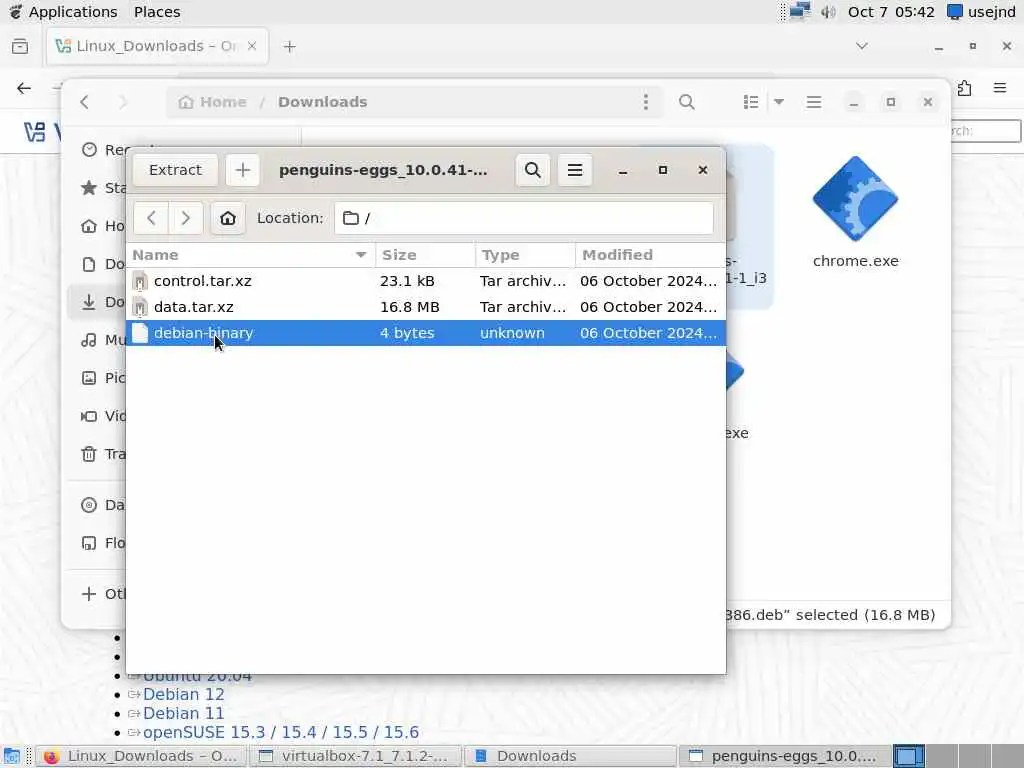Viewport: 1024px width, 768px height.
Task: Click the volume icon in system tray
Action: tap(828, 12)
